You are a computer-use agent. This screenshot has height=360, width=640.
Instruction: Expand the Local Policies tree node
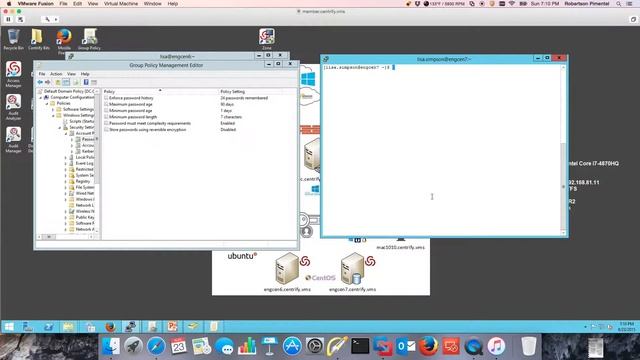coord(66,157)
